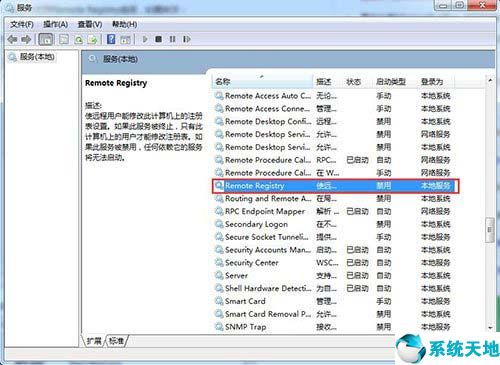The image size is (500, 365).
Task: Select the Security Center service row
Action: (x=333, y=263)
